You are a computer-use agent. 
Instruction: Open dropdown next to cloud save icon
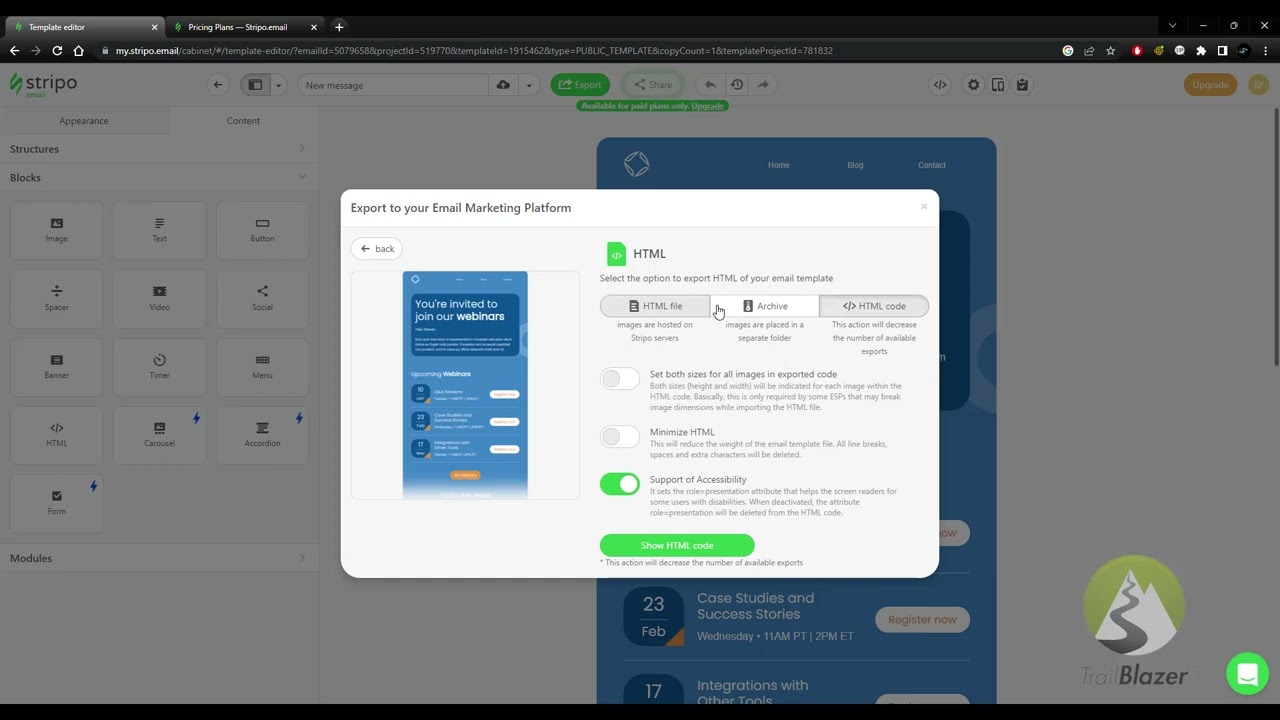point(529,85)
